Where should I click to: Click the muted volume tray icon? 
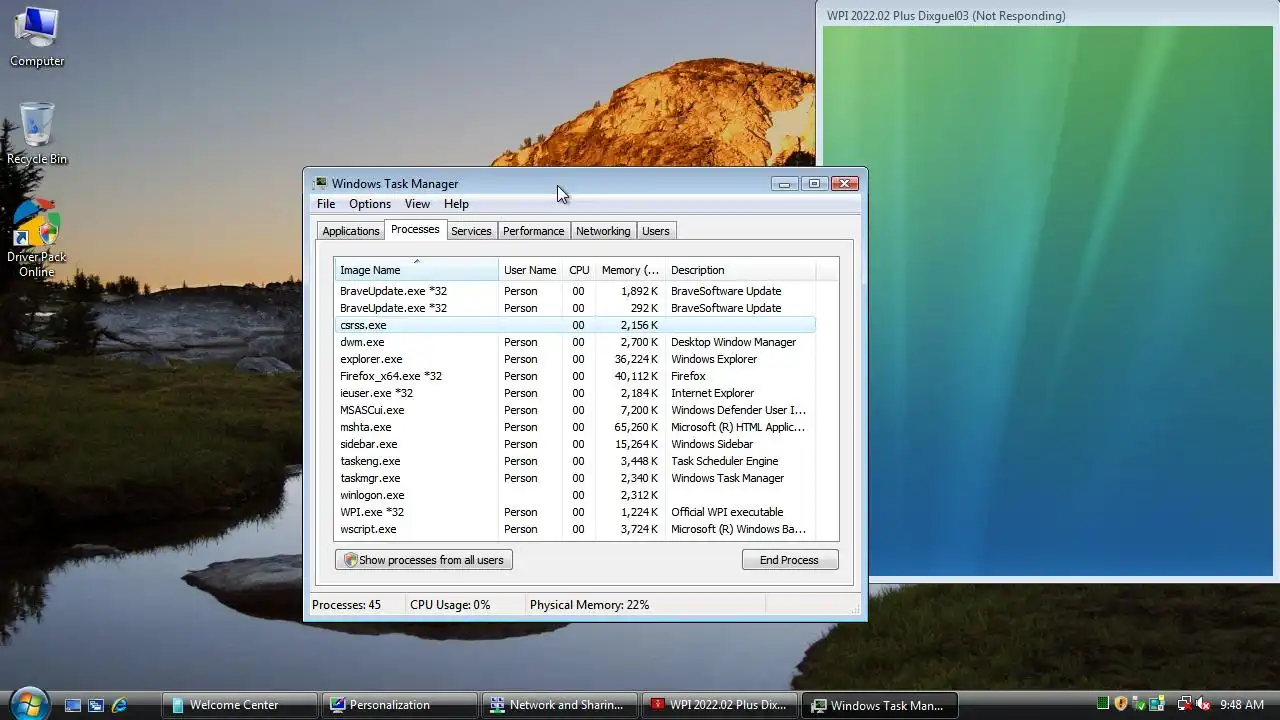point(1202,704)
